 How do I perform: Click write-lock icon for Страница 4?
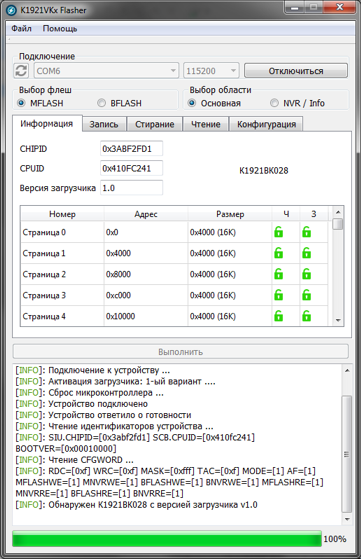(x=306, y=316)
